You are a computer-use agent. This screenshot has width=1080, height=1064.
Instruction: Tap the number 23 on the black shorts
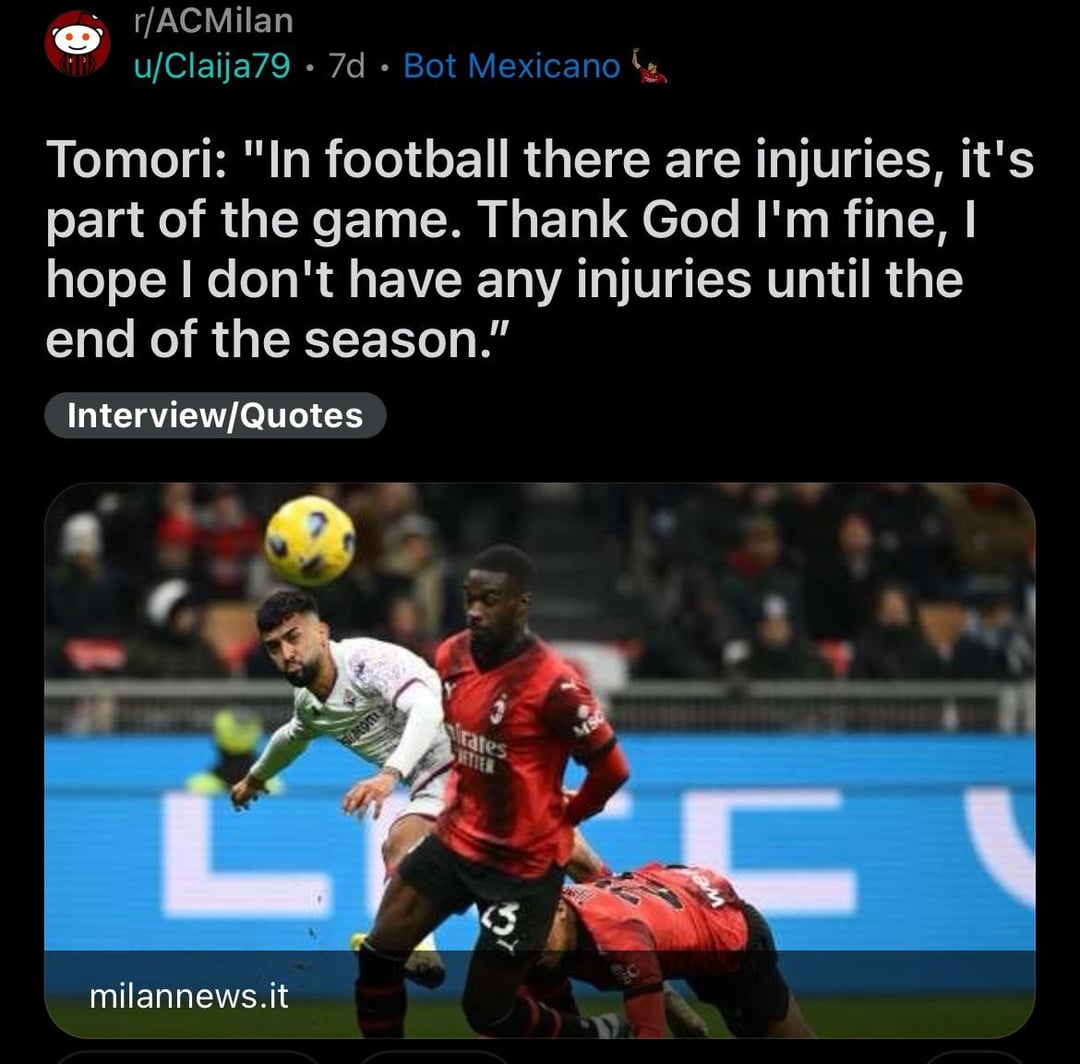click(499, 918)
